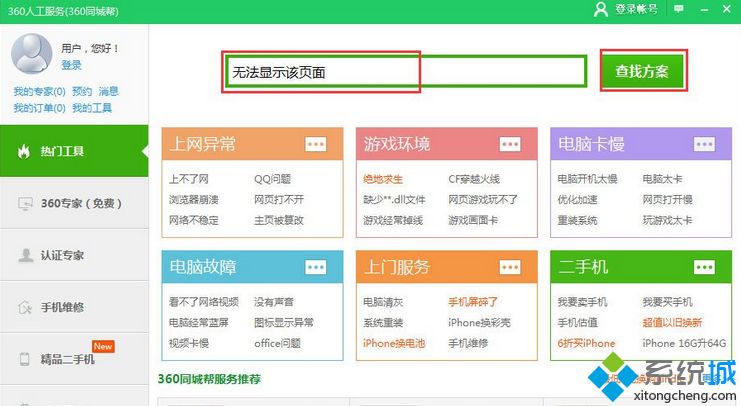Open the 手机维修 sidebar tab
The width and height of the screenshot is (741, 406).
(x=74, y=307)
